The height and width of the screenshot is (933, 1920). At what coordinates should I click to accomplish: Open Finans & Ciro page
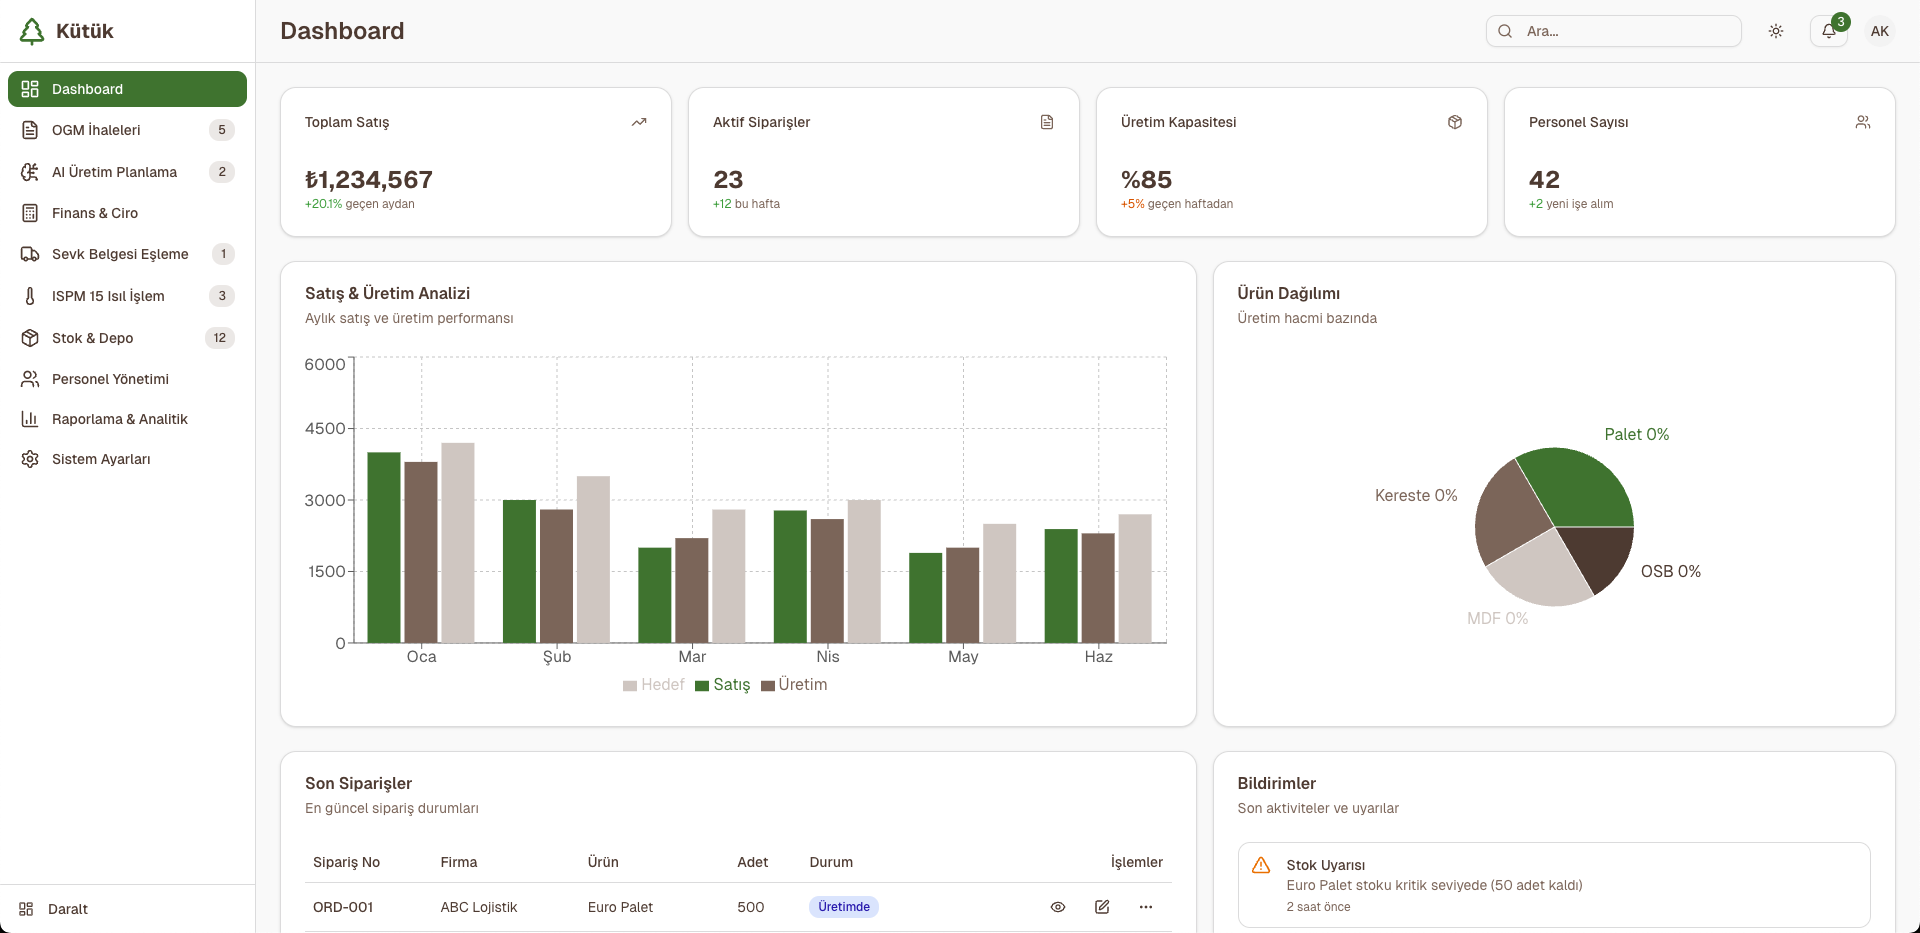click(x=95, y=213)
